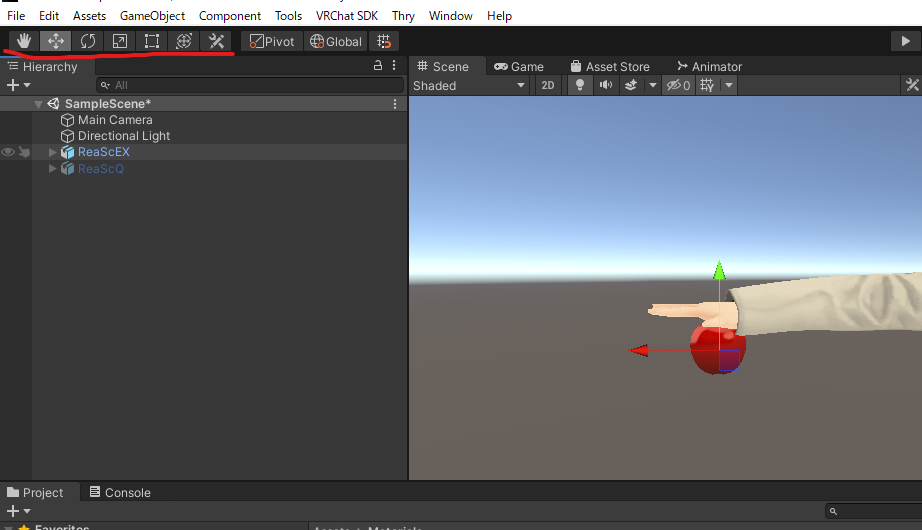Viewport: 922px width, 530px height.
Task: Click the red X-axis gizmo arrow
Action: pos(639,351)
